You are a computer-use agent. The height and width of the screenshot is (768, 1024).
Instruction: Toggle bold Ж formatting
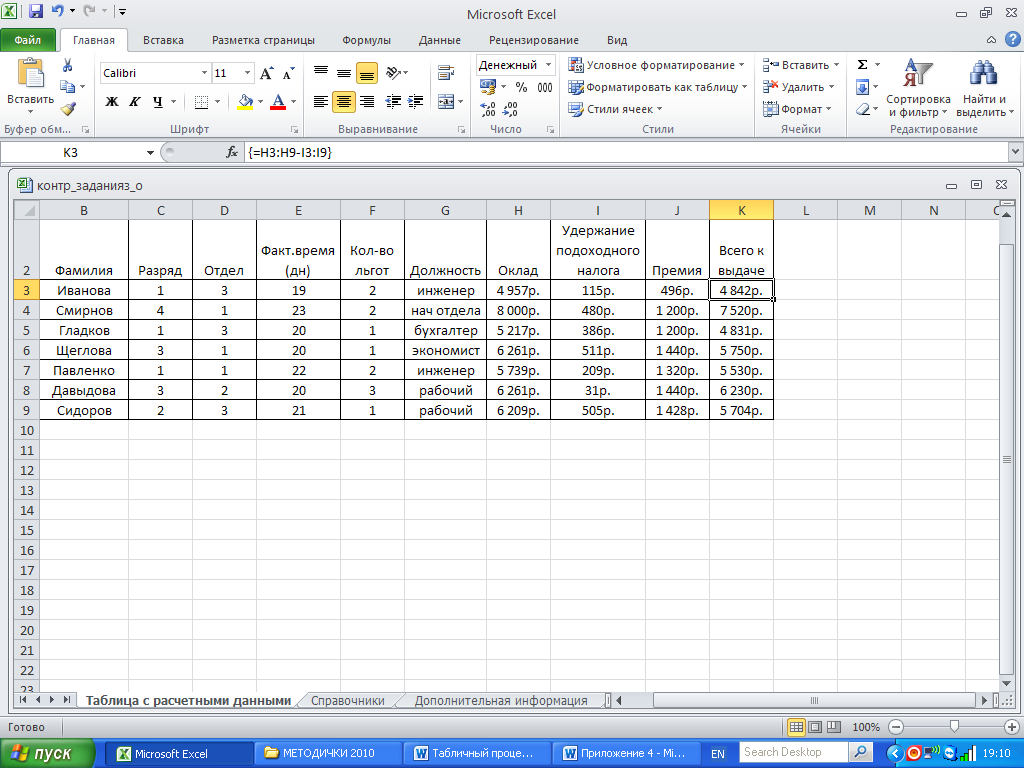tap(112, 102)
